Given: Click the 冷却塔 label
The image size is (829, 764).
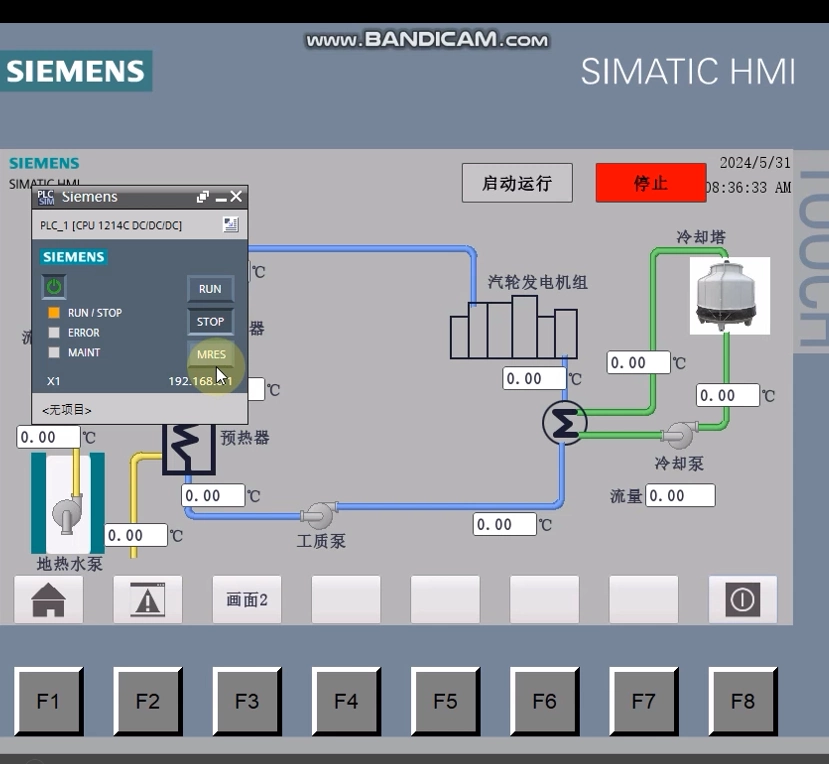Looking at the screenshot, I should tap(701, 237).
